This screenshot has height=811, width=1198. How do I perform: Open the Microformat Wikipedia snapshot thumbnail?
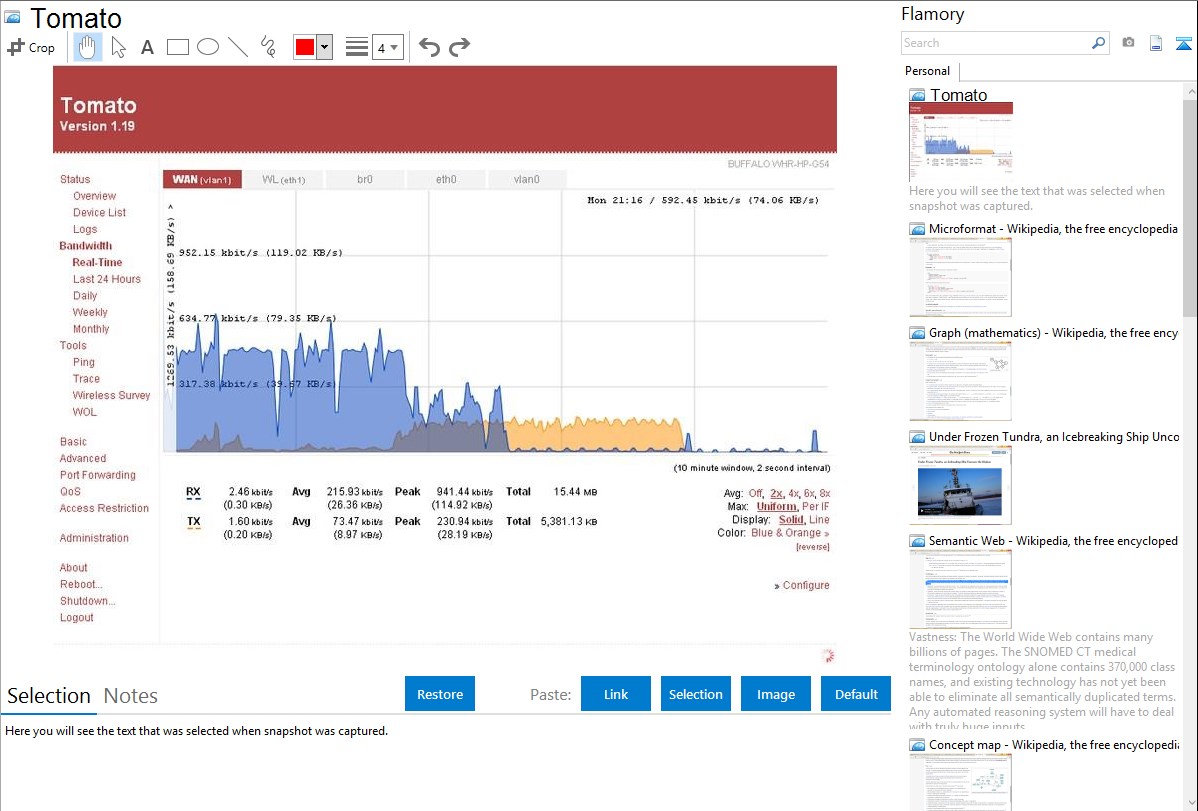click(x=960, y=277)
